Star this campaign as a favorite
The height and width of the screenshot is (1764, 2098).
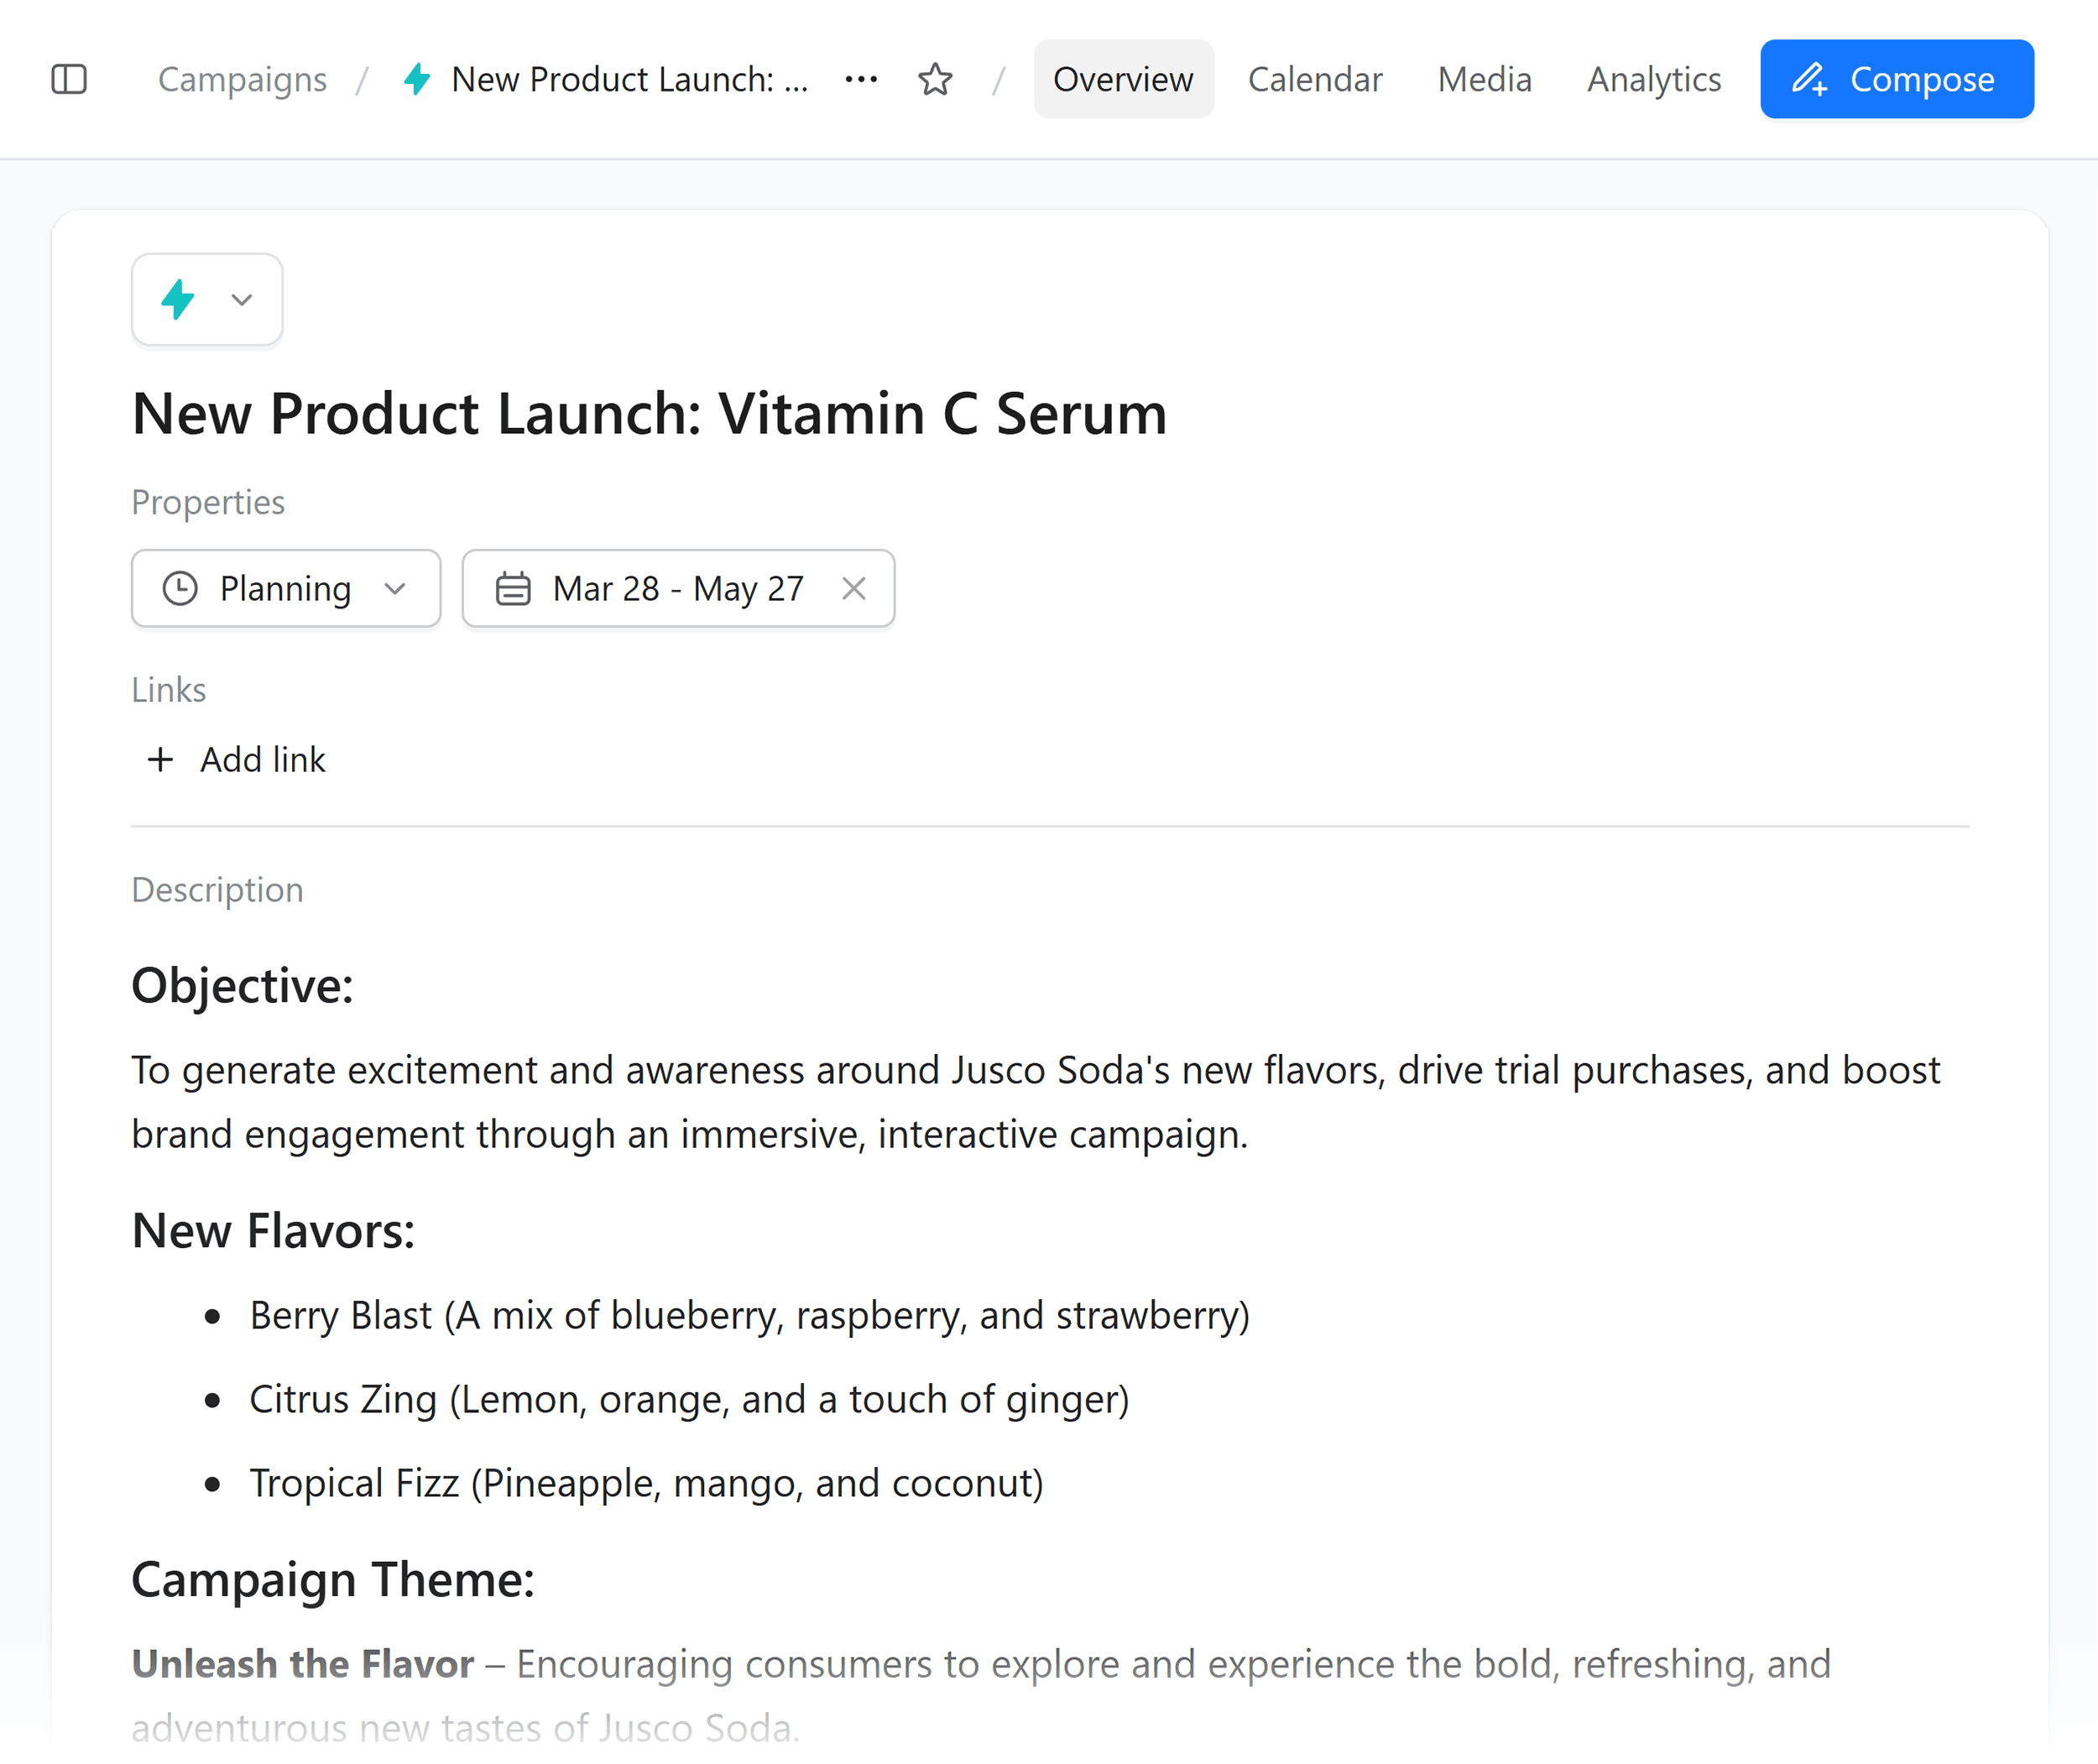point(935,79)
